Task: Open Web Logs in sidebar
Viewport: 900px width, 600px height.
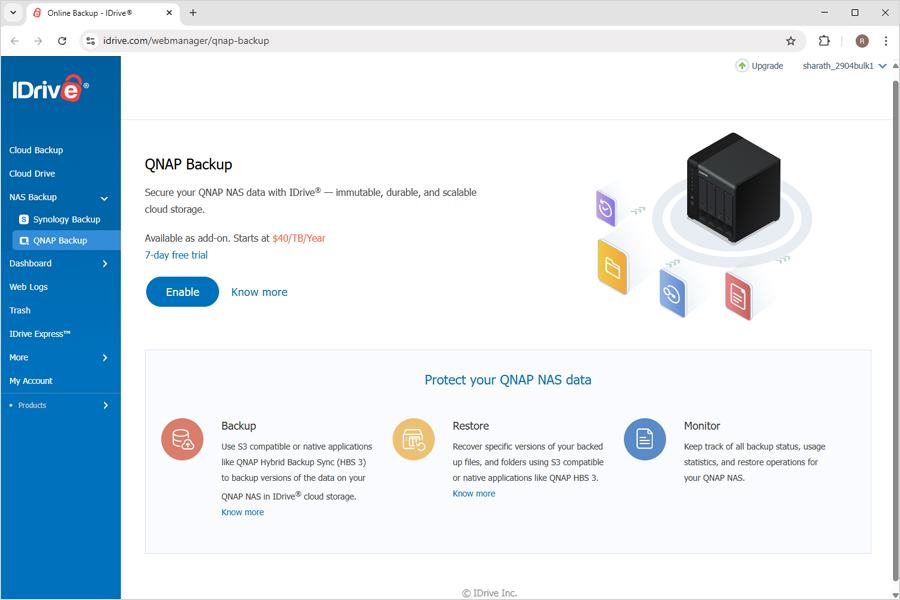Action: coord(29,287)
